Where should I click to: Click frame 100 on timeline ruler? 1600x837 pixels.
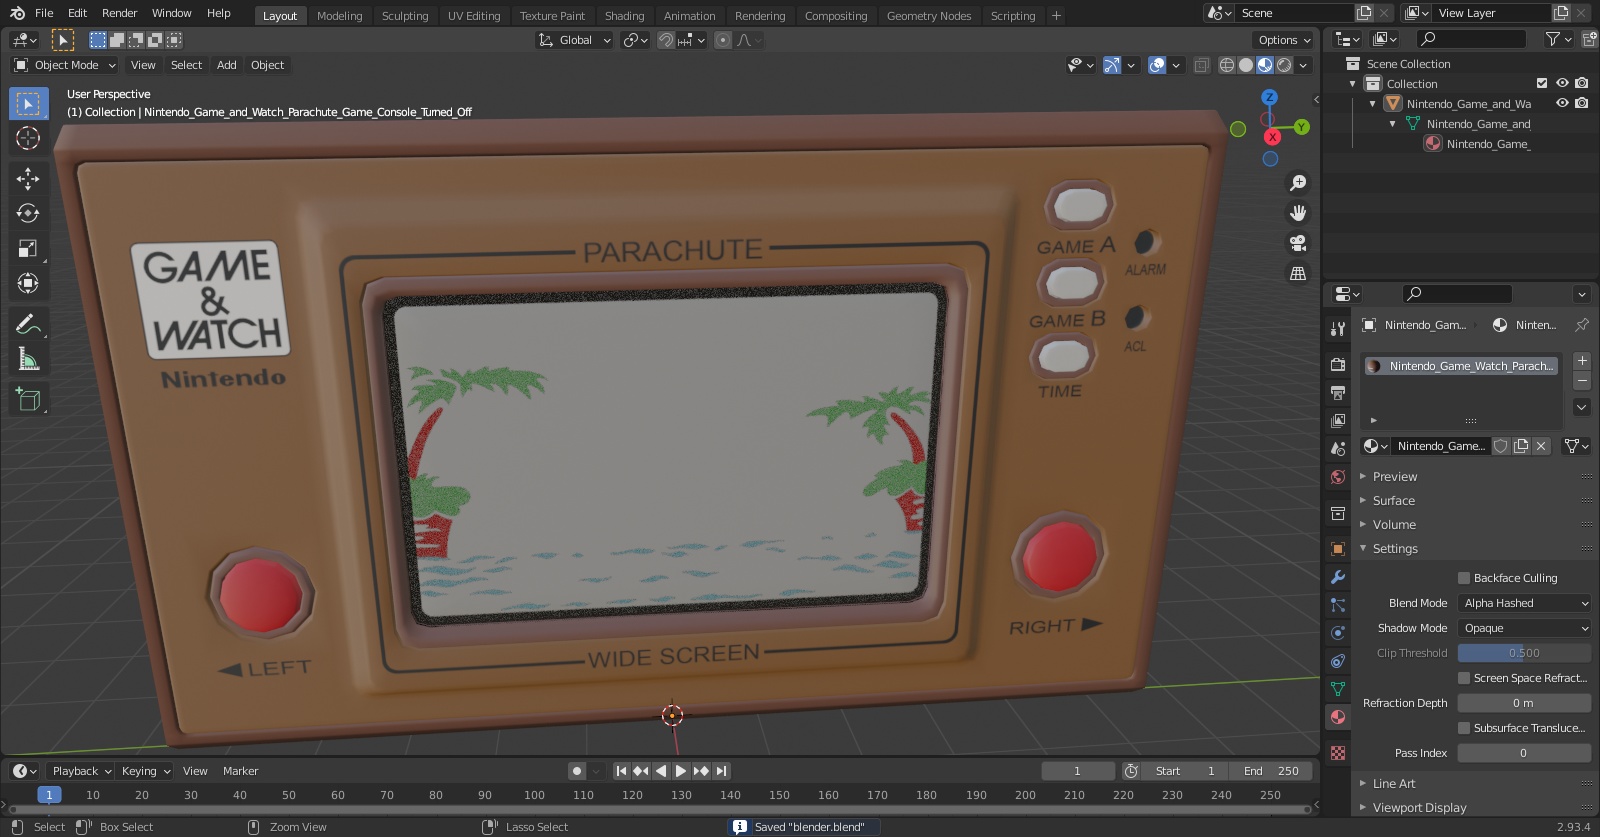pyautogui.click(x=534, y=795)
